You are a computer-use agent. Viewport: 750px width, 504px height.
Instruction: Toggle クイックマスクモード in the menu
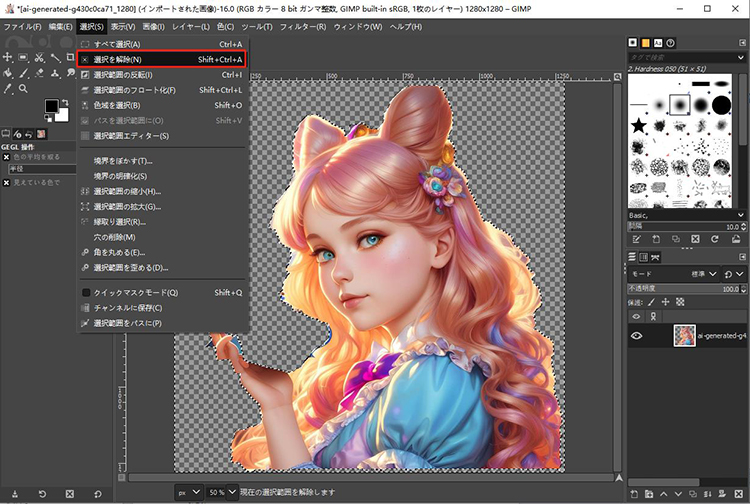click(163, 293)
